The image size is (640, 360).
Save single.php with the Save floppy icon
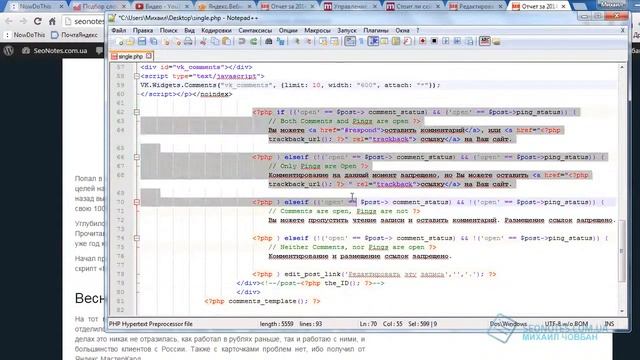[x=142, y=42]
